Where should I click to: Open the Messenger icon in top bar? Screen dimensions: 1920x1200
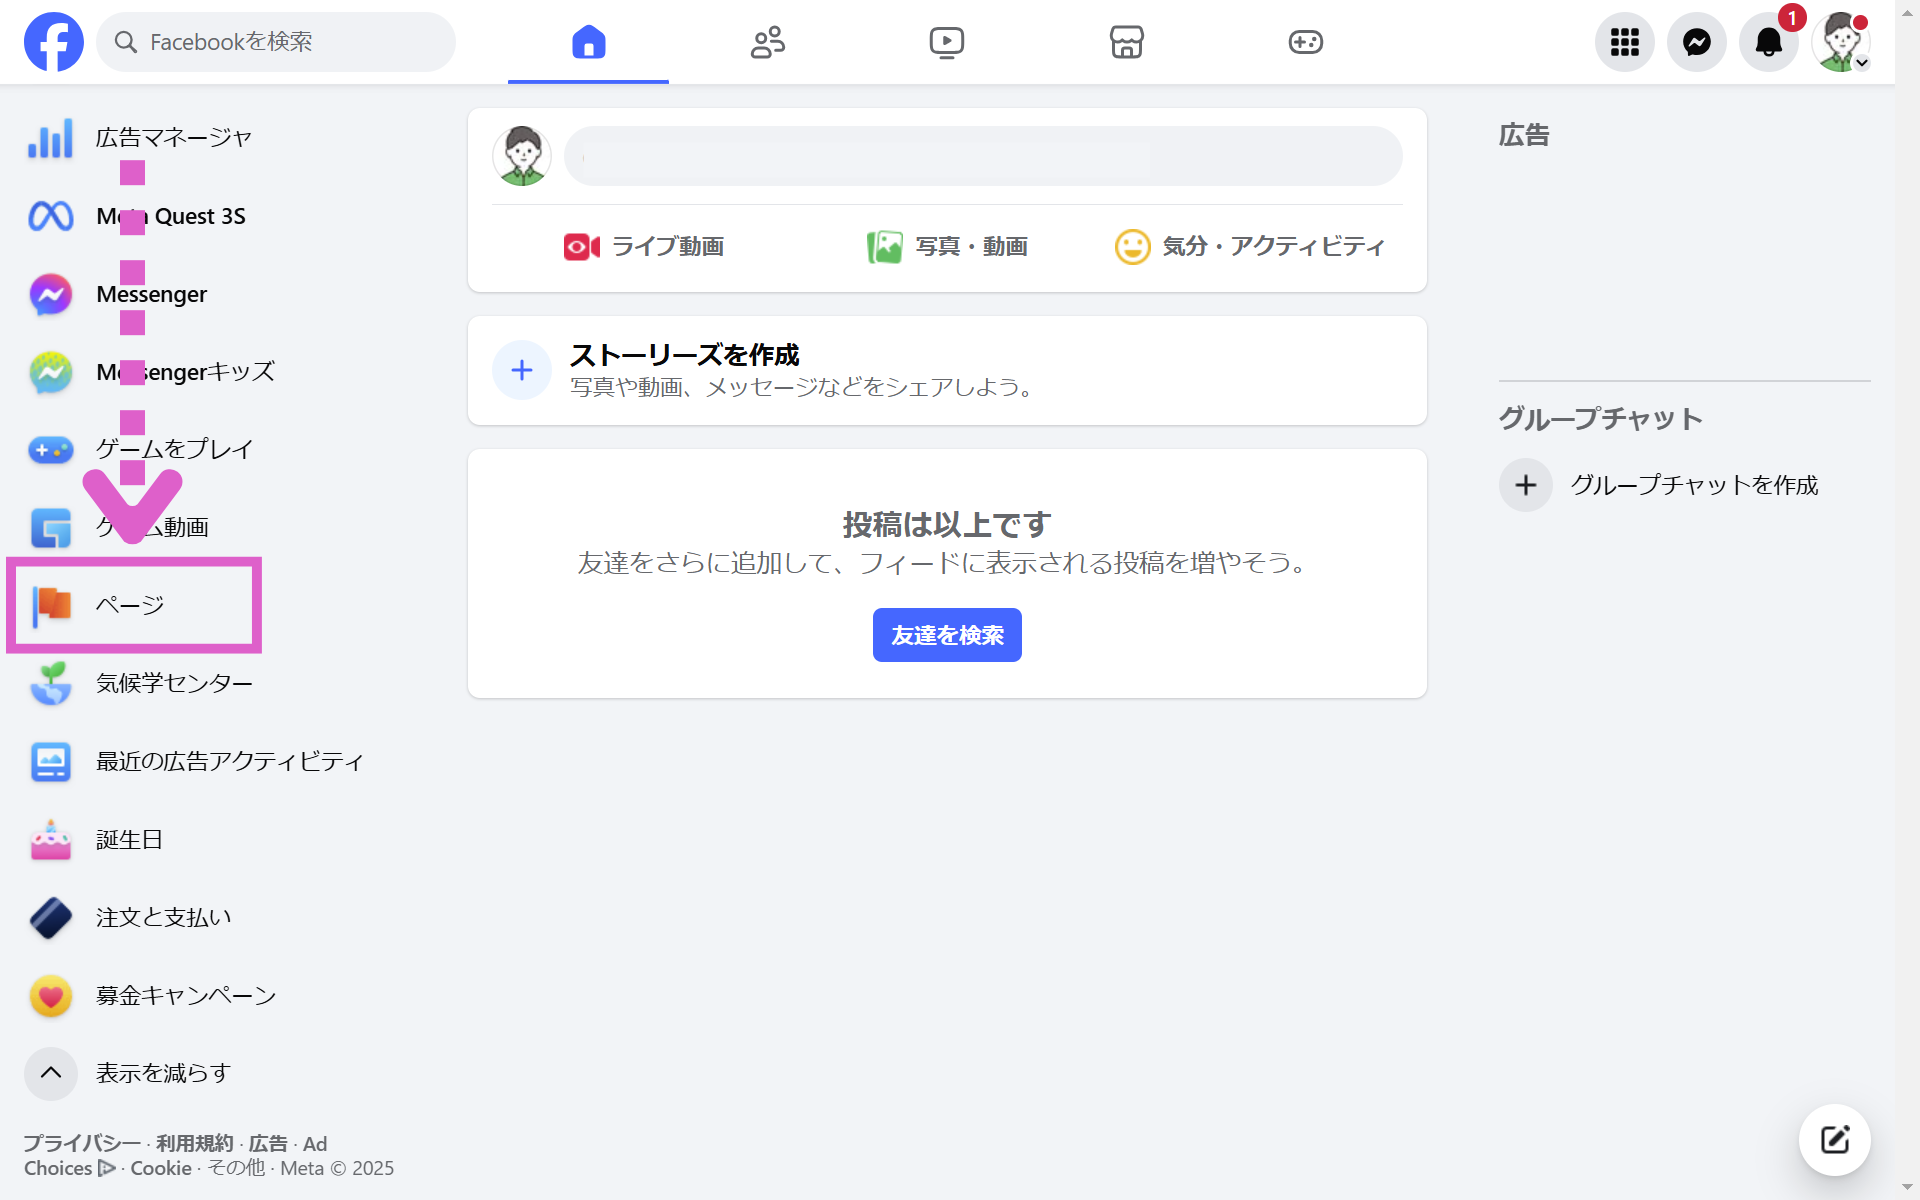click(x=1696, y=42)
